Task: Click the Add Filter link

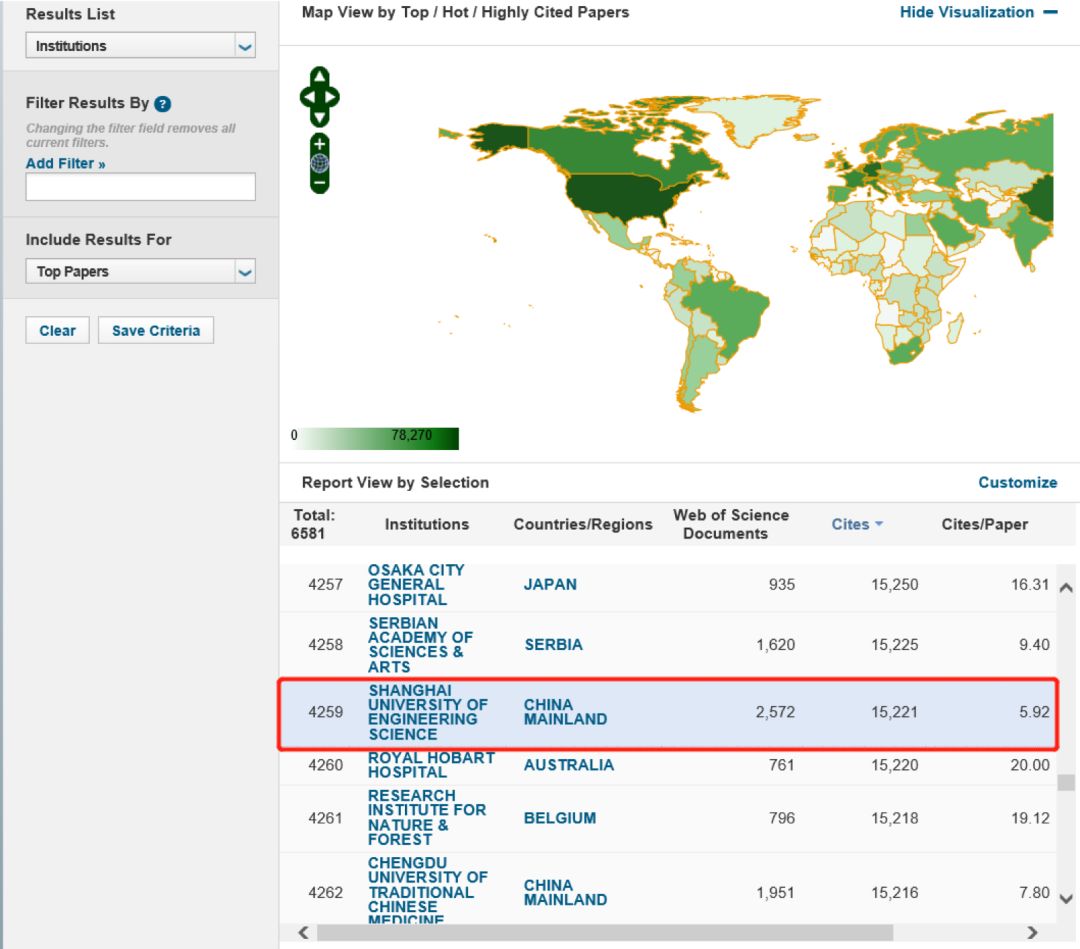Action: [x=65, y=164]
